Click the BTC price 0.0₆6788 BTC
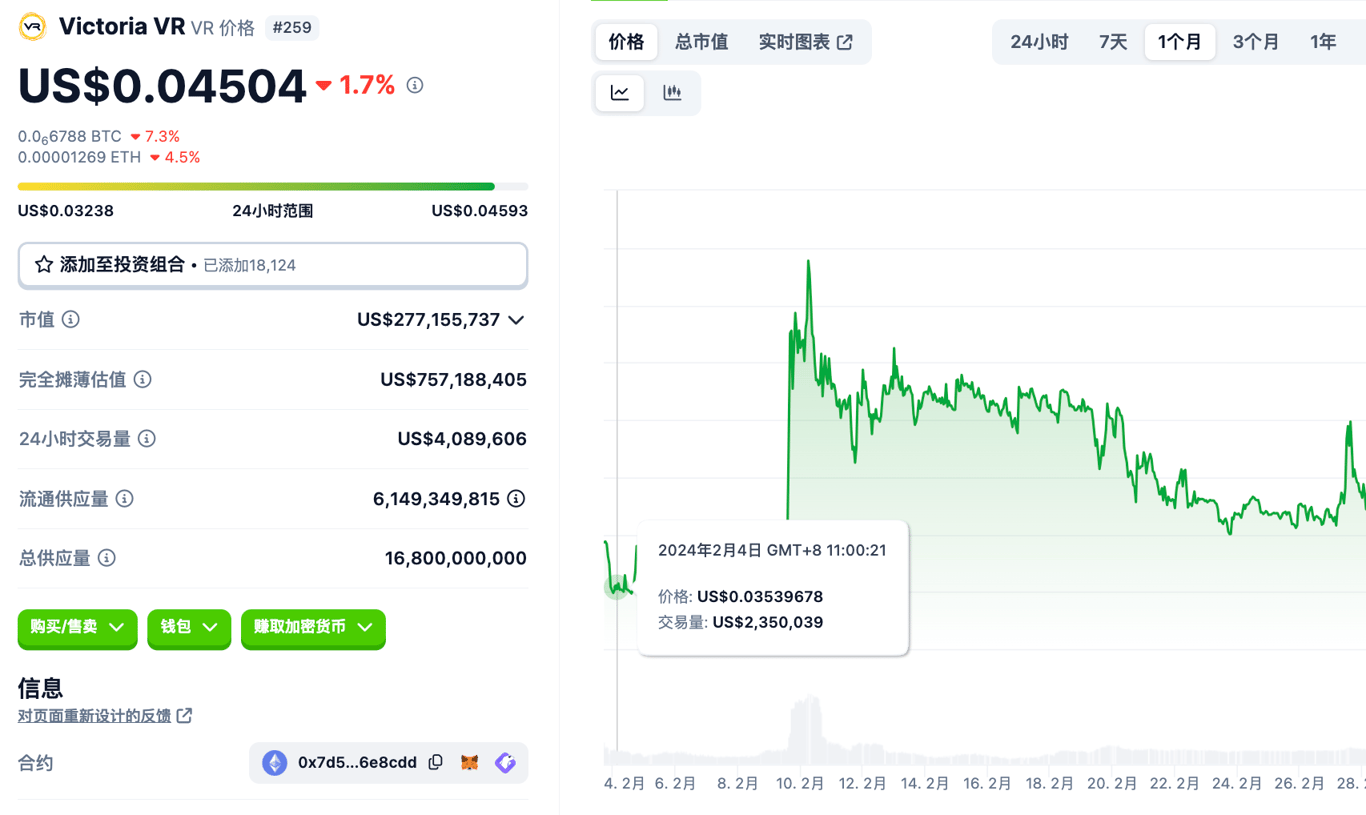Image resolution: width=1366 pixels, height=815 pixels. click(70, 137)
